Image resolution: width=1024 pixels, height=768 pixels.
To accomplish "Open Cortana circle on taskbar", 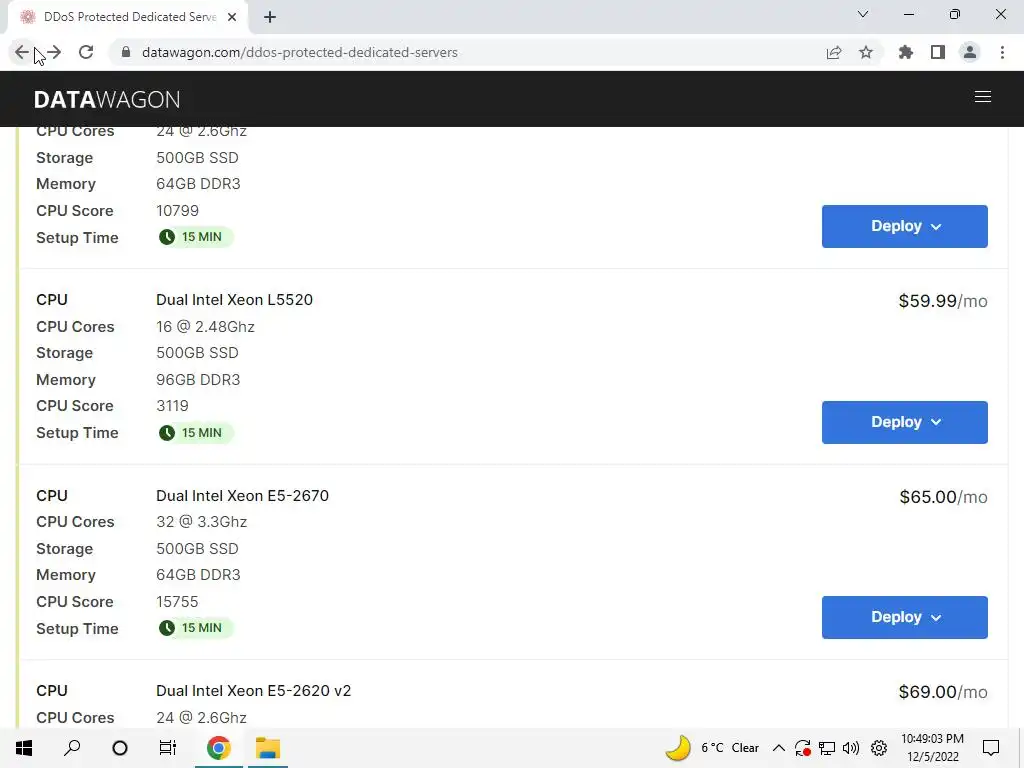I will 120,748.
